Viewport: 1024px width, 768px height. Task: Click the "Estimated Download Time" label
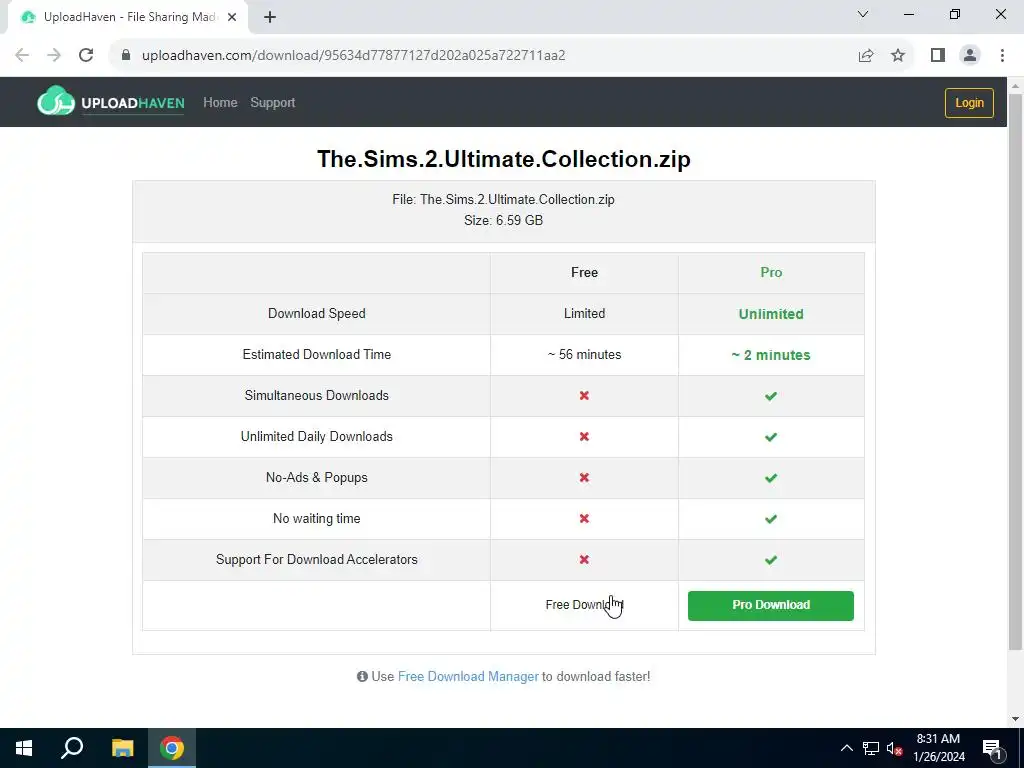[317, 355]
